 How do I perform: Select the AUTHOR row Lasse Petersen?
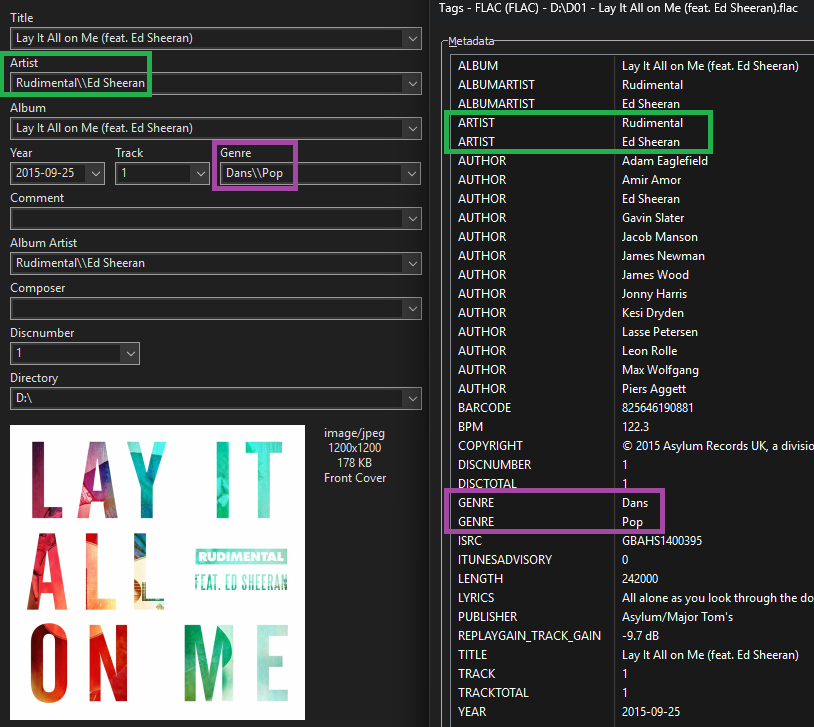click(x=632, y=332)
